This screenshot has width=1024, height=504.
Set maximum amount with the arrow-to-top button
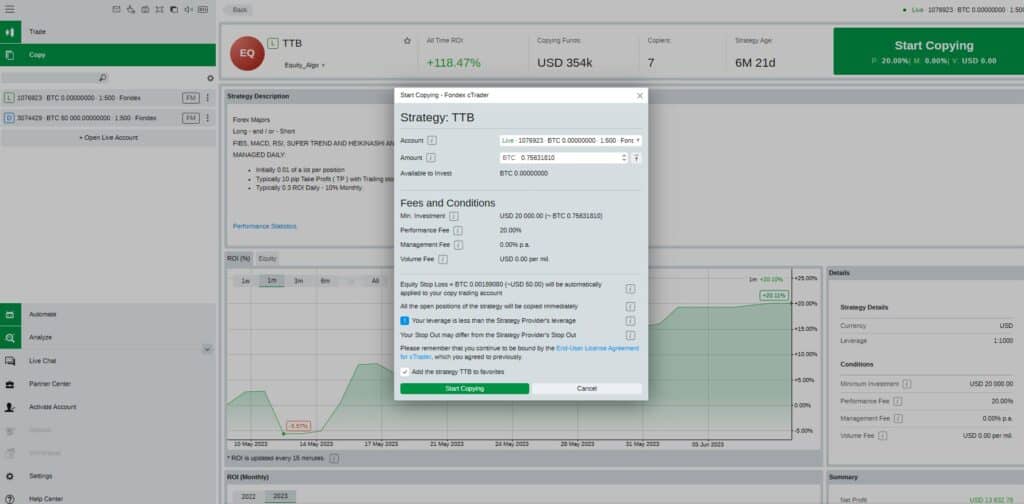636,157
